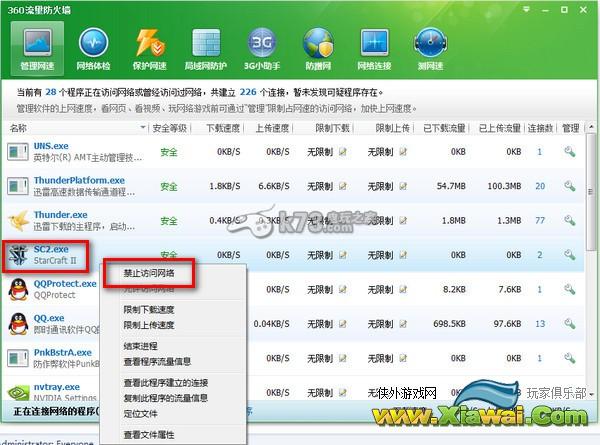Image resolution: width=600 pixels, height=445 pixels.
Task: Edit download limit icon for UNS.exe
Action: [x=343, y=152]
